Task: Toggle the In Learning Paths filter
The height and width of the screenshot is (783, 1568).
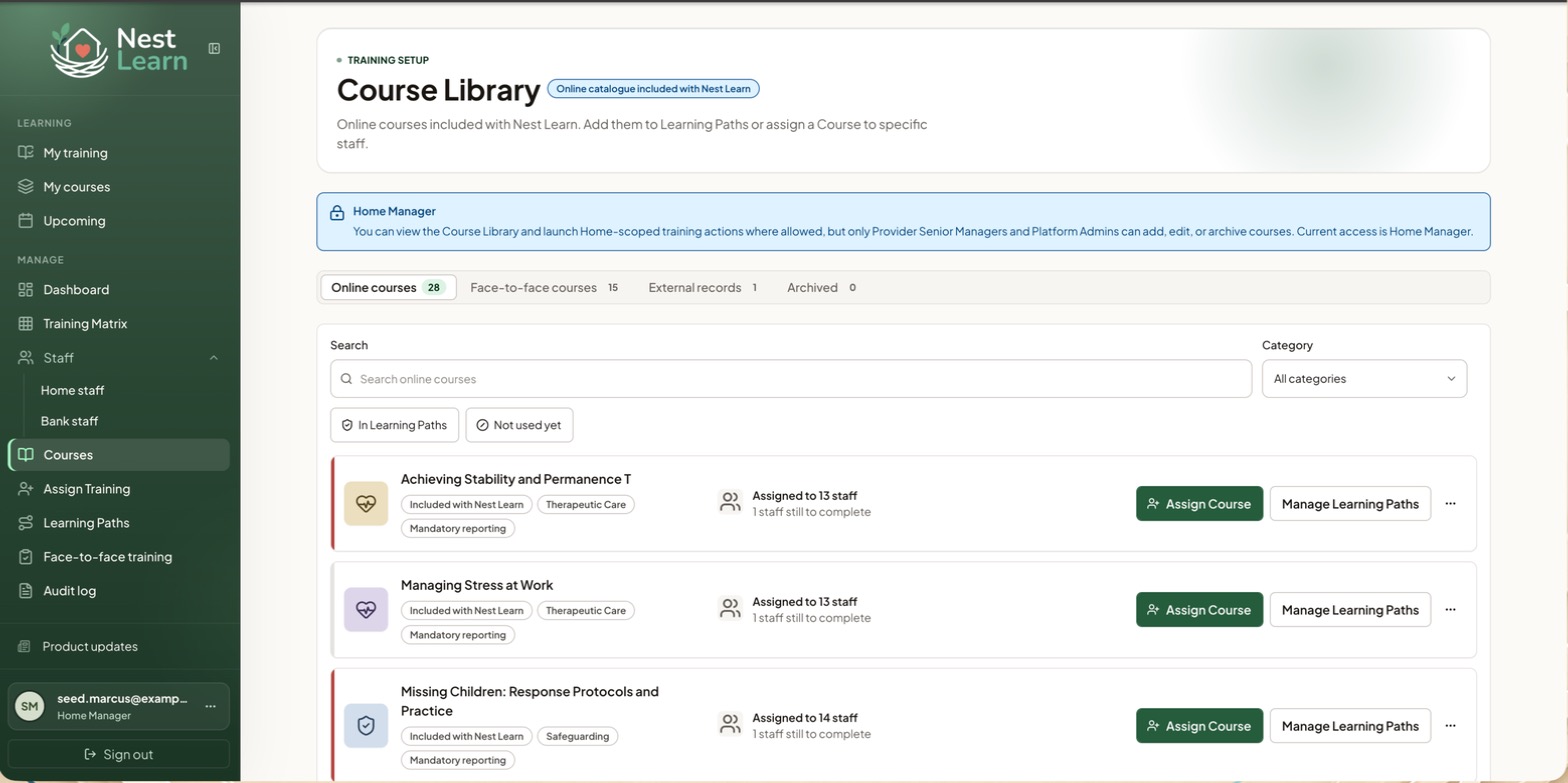Action: point(394,425)
